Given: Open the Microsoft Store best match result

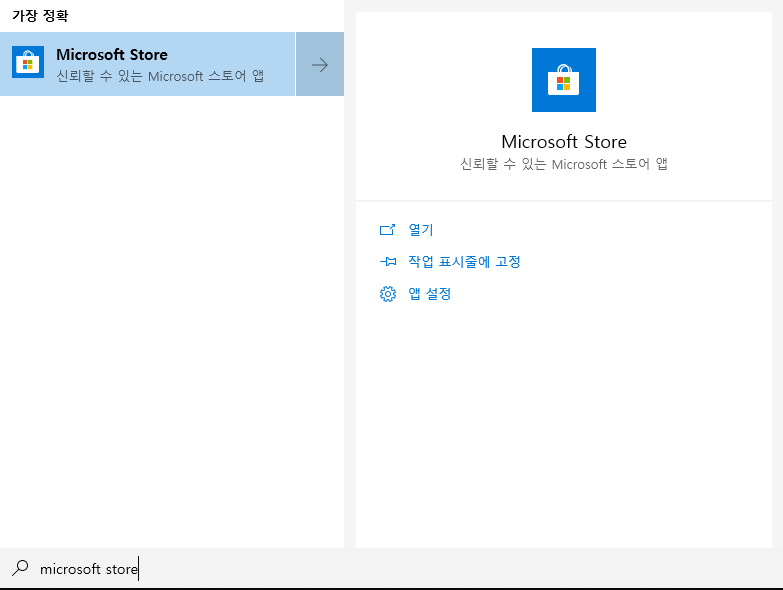Looking at the screenshot, I should click(148, 64).
